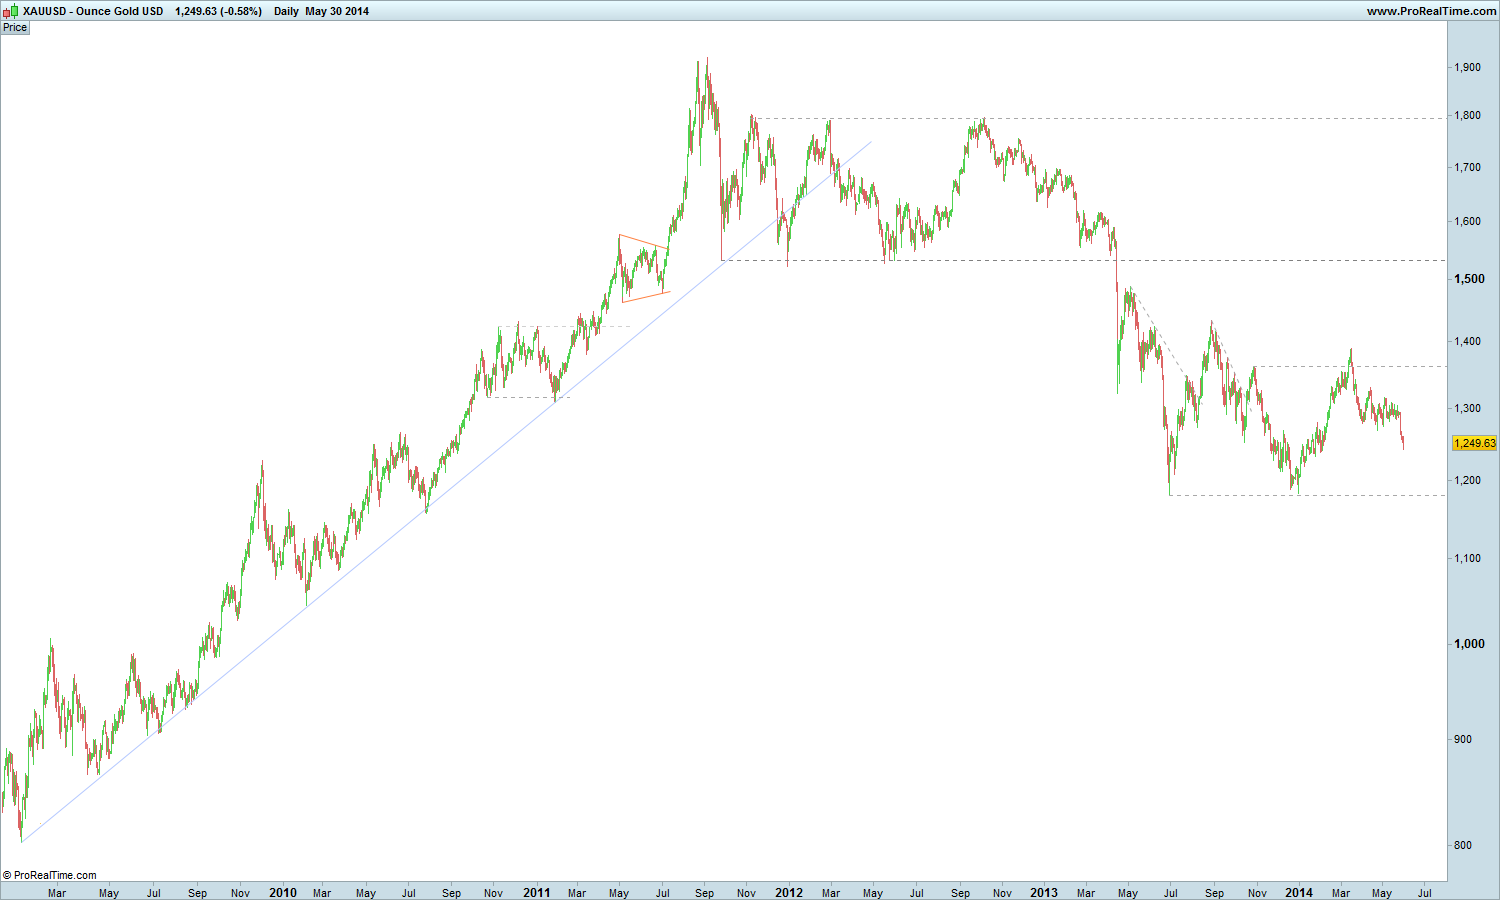The width and height of the screenshot is (1500, 900).
Task: Click the 2011 year label on time axis
Action: coord(537,893)
